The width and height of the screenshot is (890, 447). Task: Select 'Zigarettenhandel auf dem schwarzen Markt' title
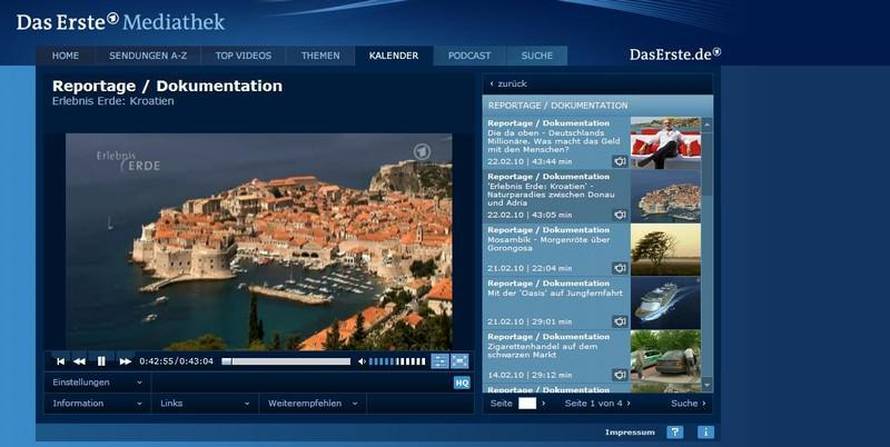point(542,351)
